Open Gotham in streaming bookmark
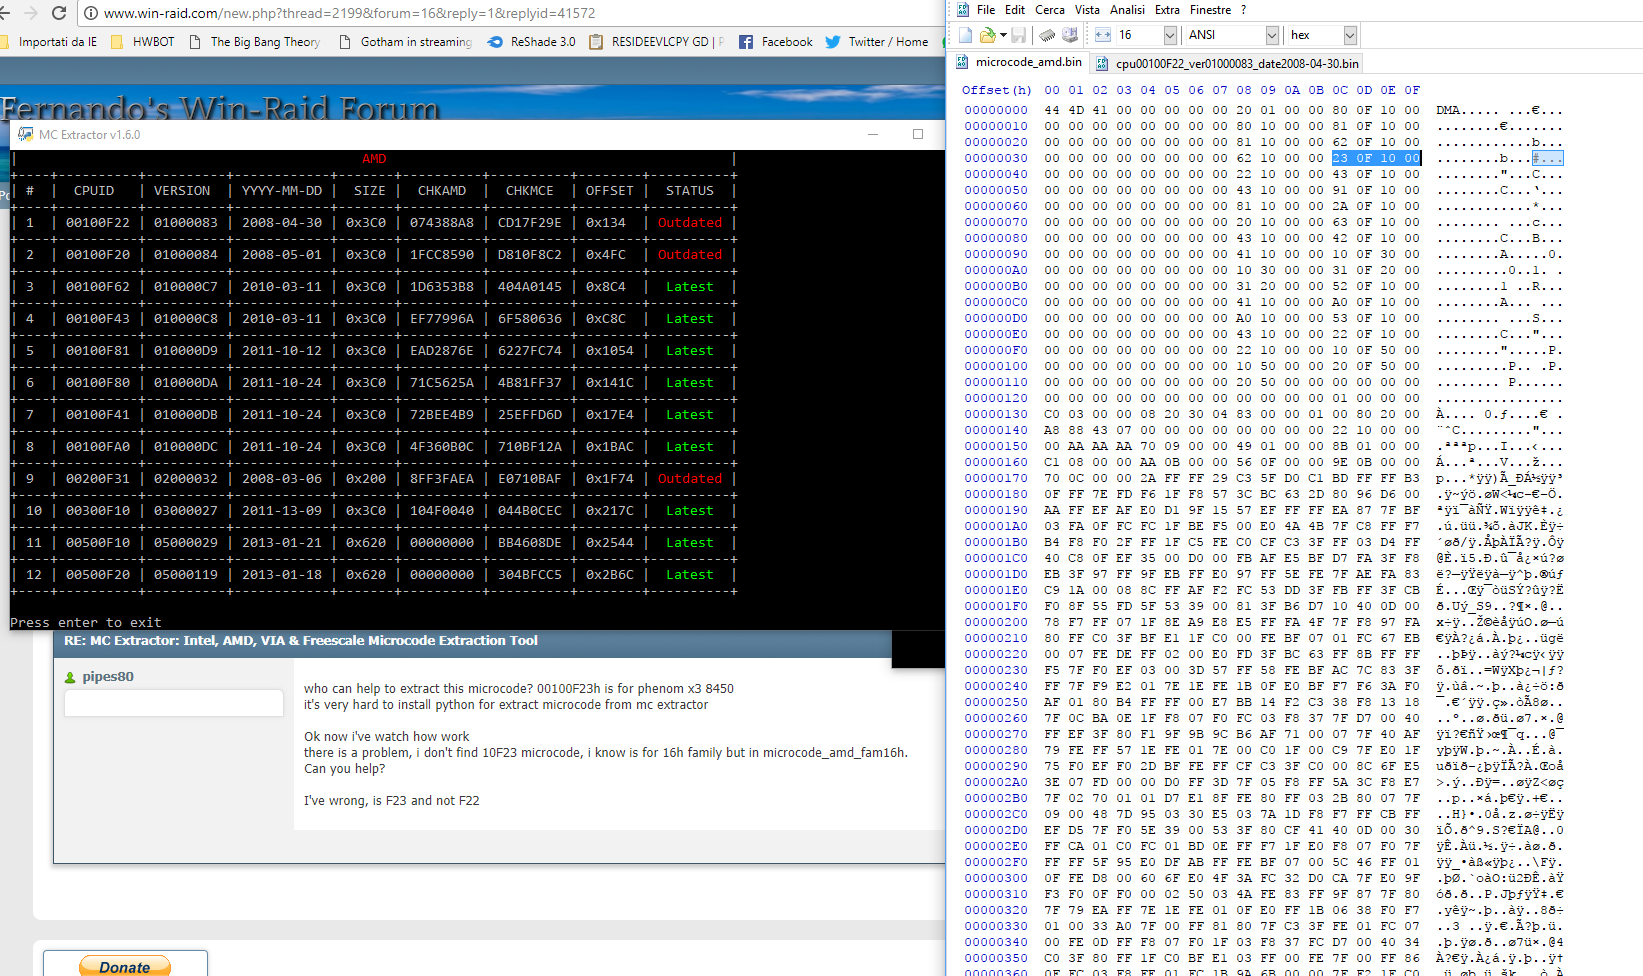1643x976 pixels. (x=405, y=42)
